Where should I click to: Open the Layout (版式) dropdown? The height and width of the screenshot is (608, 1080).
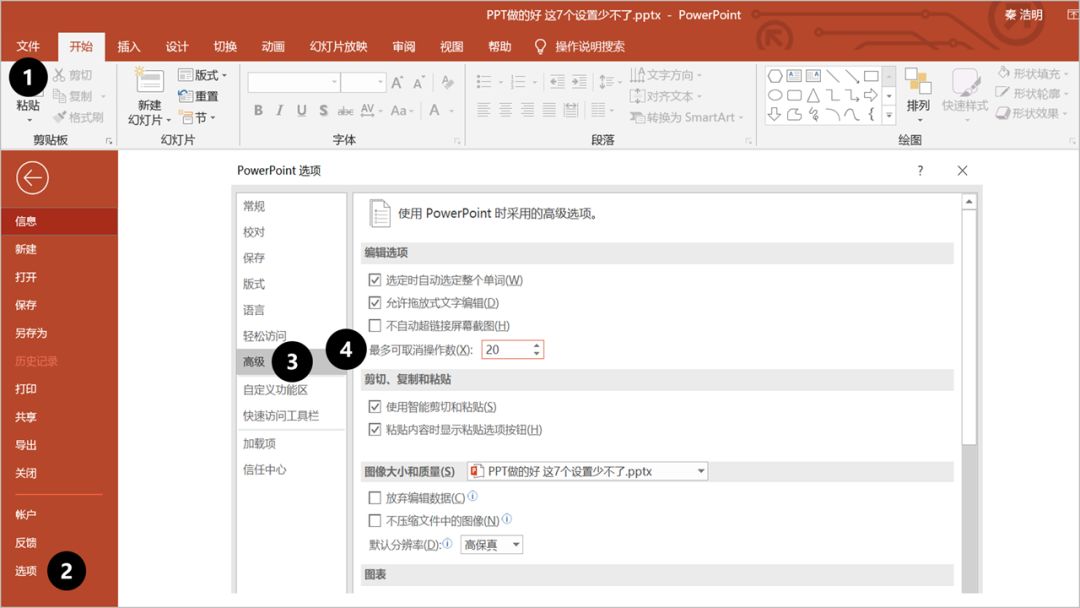(x=202, y=74)
